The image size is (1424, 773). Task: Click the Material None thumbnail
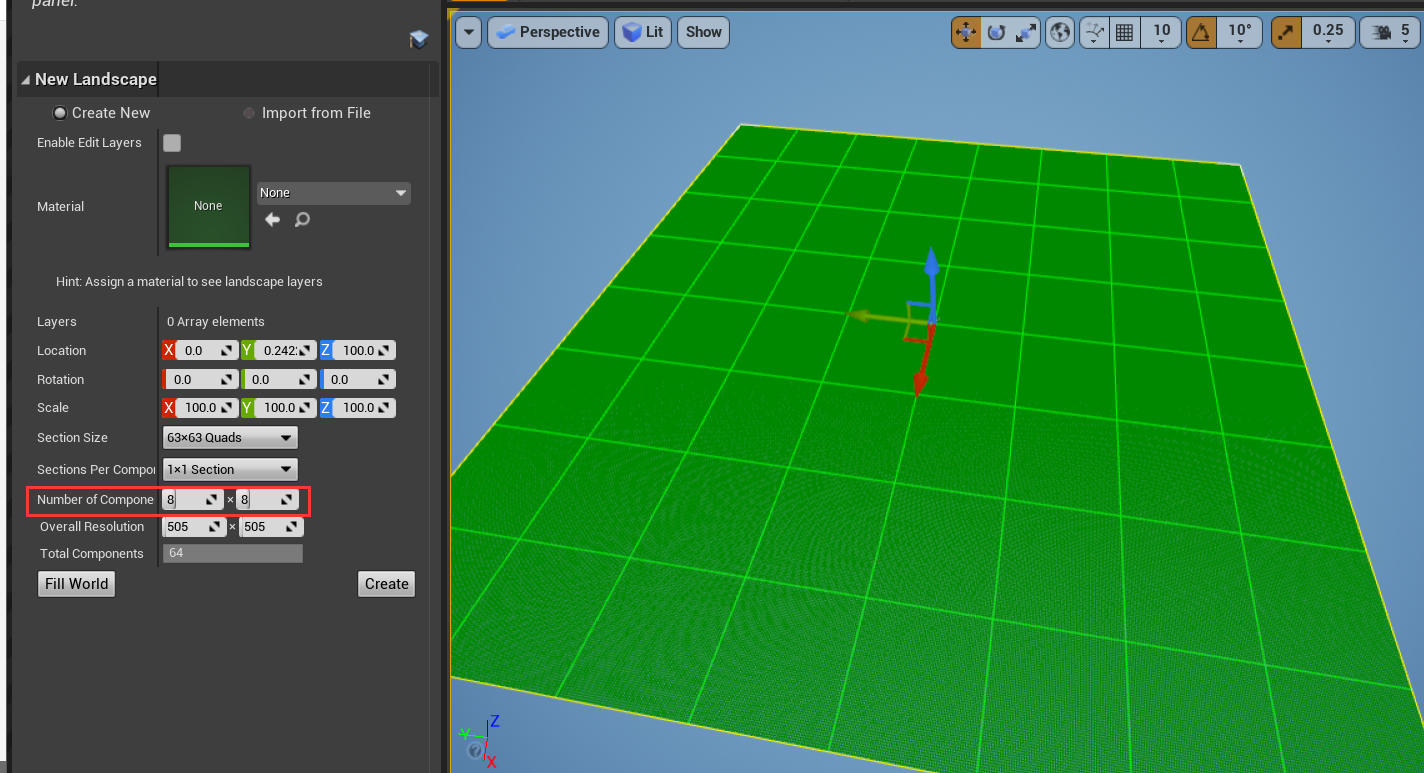[x=208, y=206]
